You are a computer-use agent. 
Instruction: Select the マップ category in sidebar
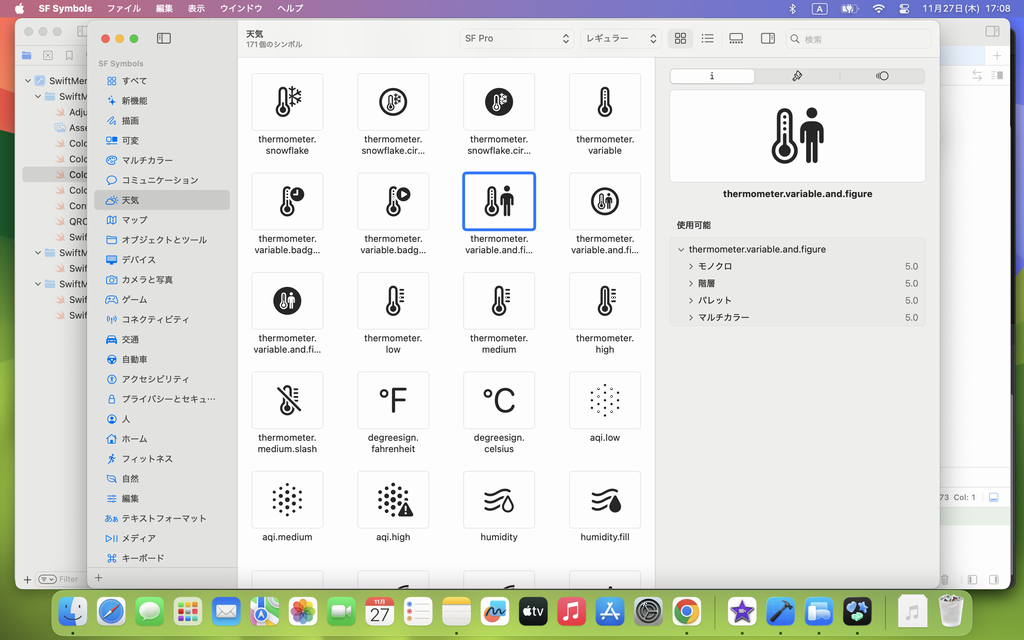click(x=134, y=220)
